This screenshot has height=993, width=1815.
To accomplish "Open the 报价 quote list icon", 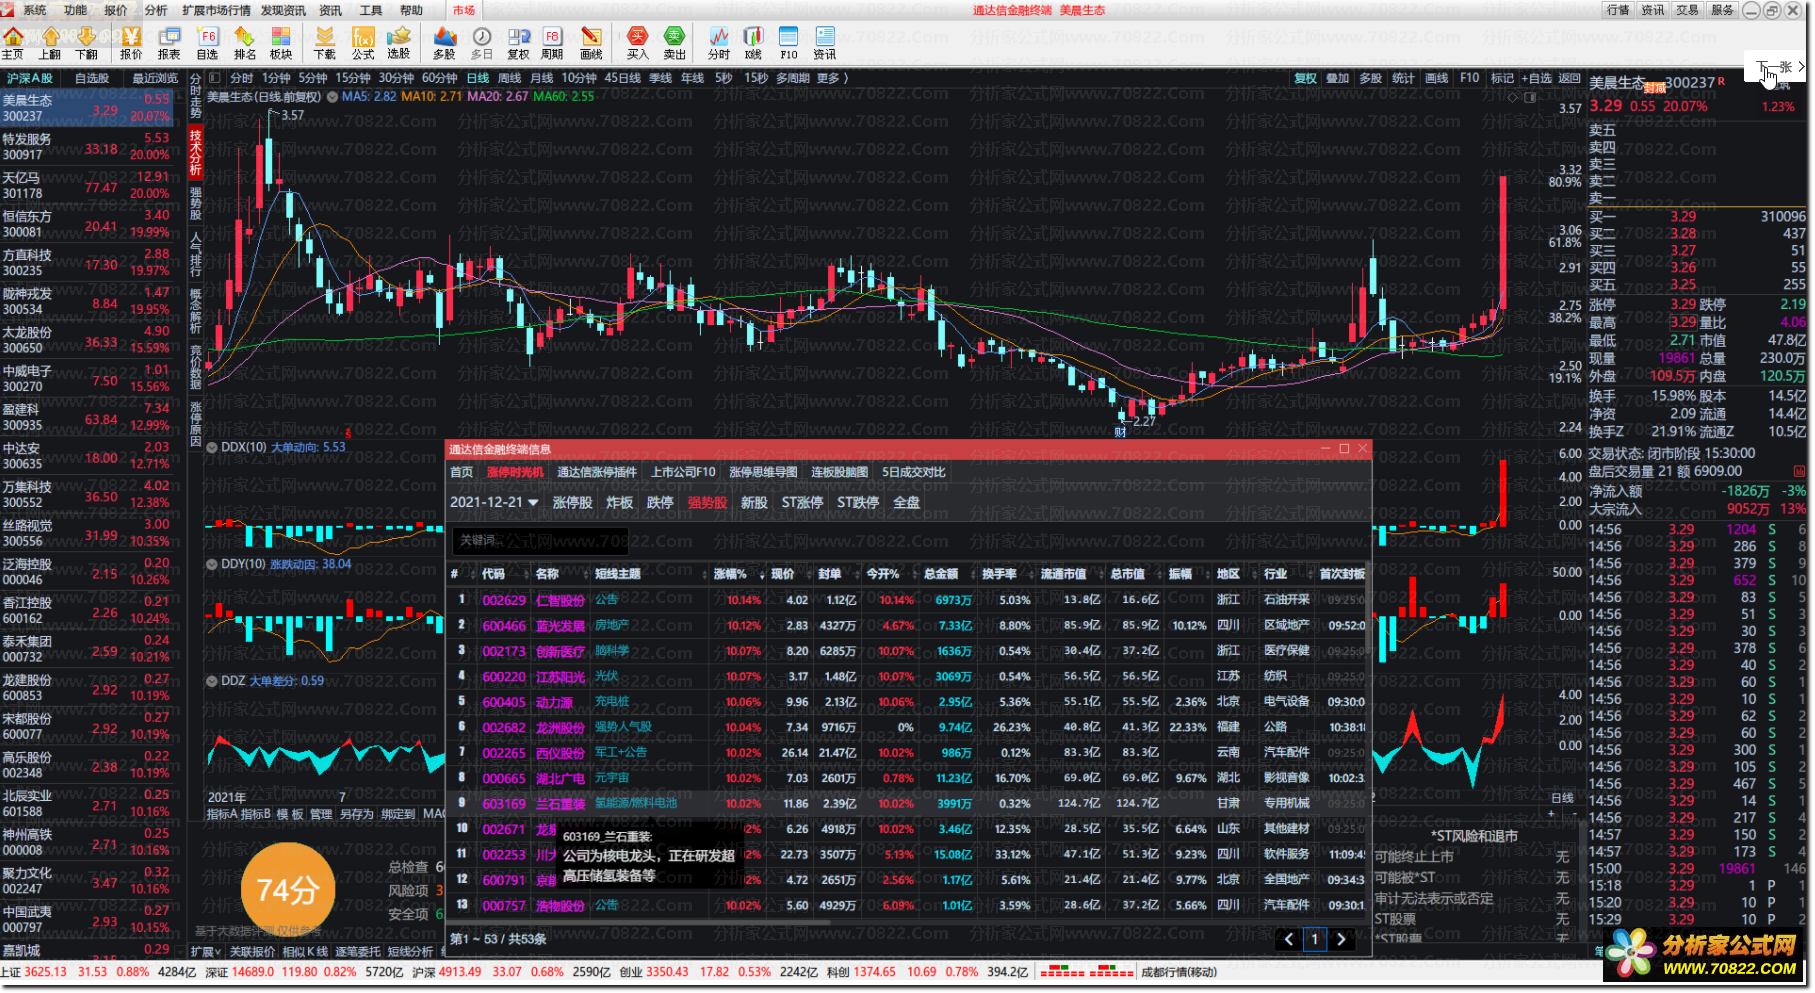I will [131, 43].
